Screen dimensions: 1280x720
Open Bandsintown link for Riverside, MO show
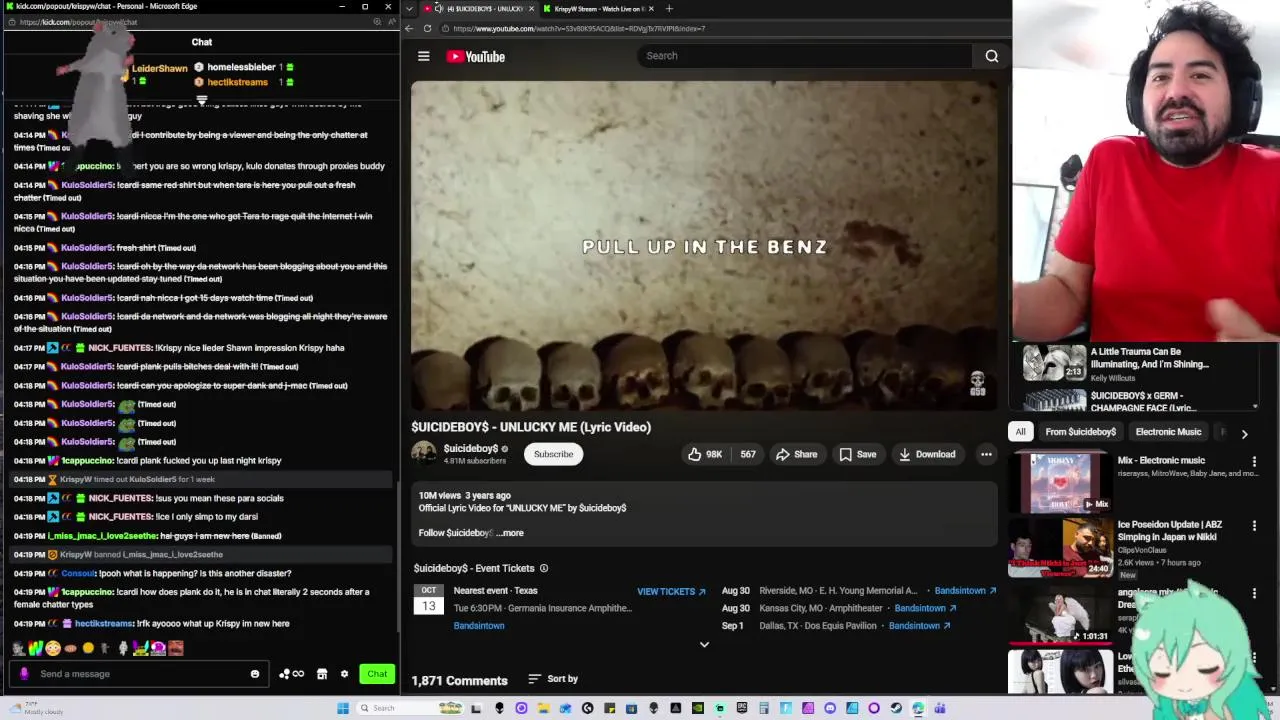(965, 591)
